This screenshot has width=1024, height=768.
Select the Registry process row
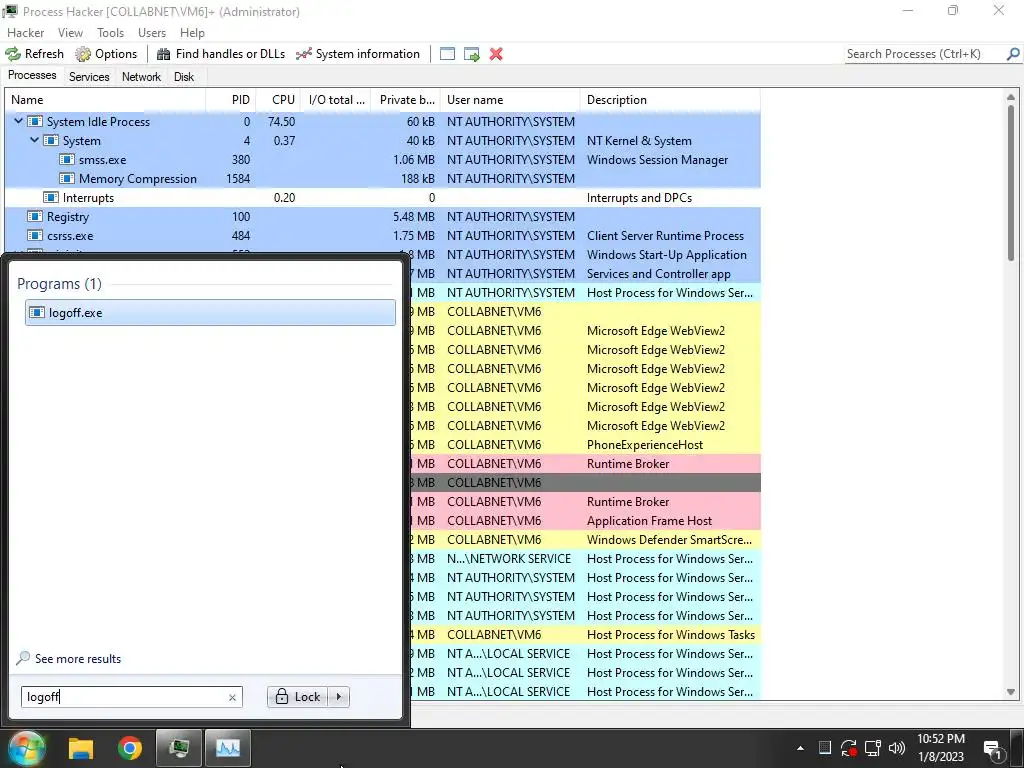click(383, 217)
